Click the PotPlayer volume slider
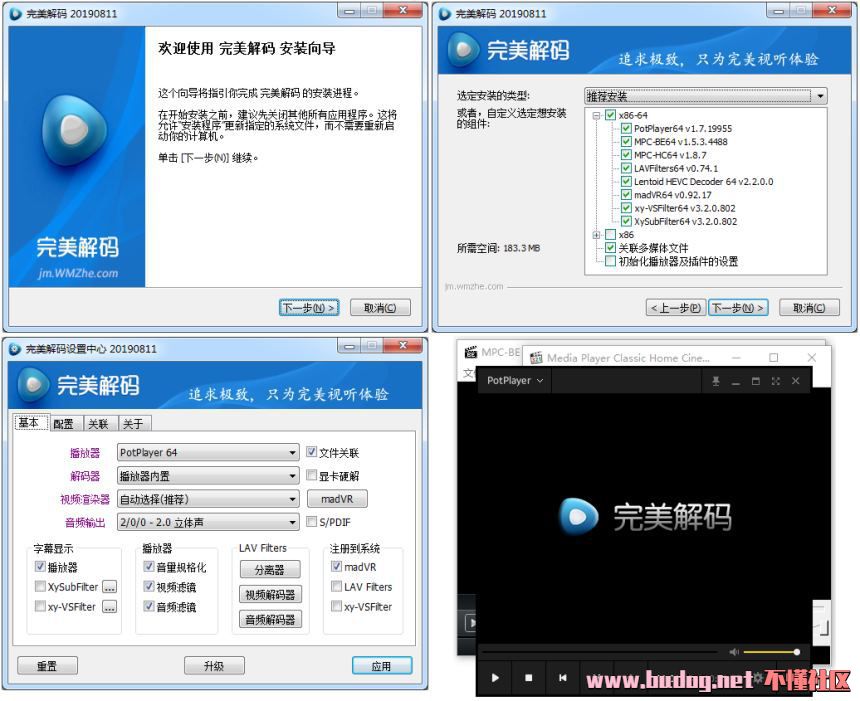Image resolution: width=860 pixels, height=701 pixels. [770, 652]
